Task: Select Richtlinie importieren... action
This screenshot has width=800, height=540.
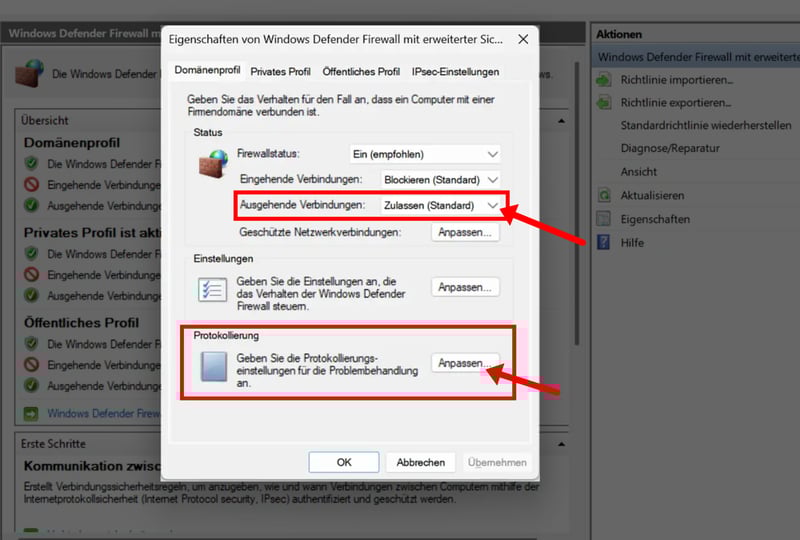Action: click(x=677, y=80)
